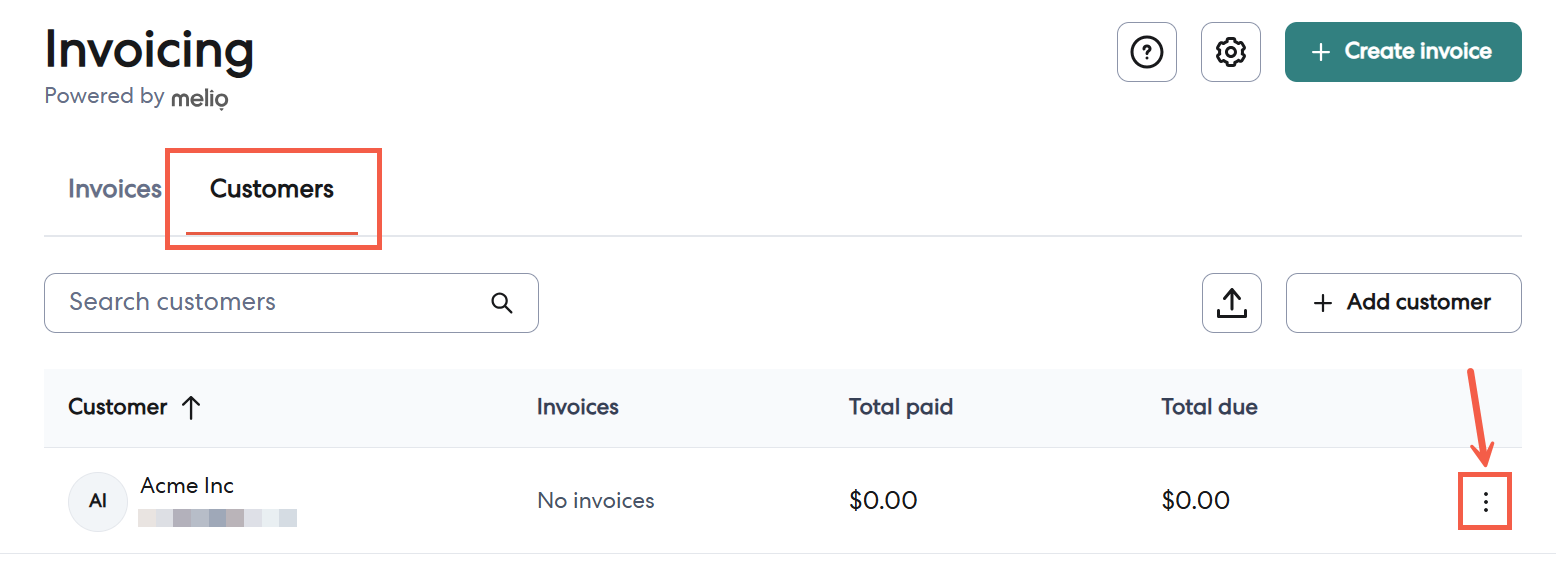Screen dimensions: 1556x567
Task: Click the Total due column header
Action: click(x=1209, y=408)
